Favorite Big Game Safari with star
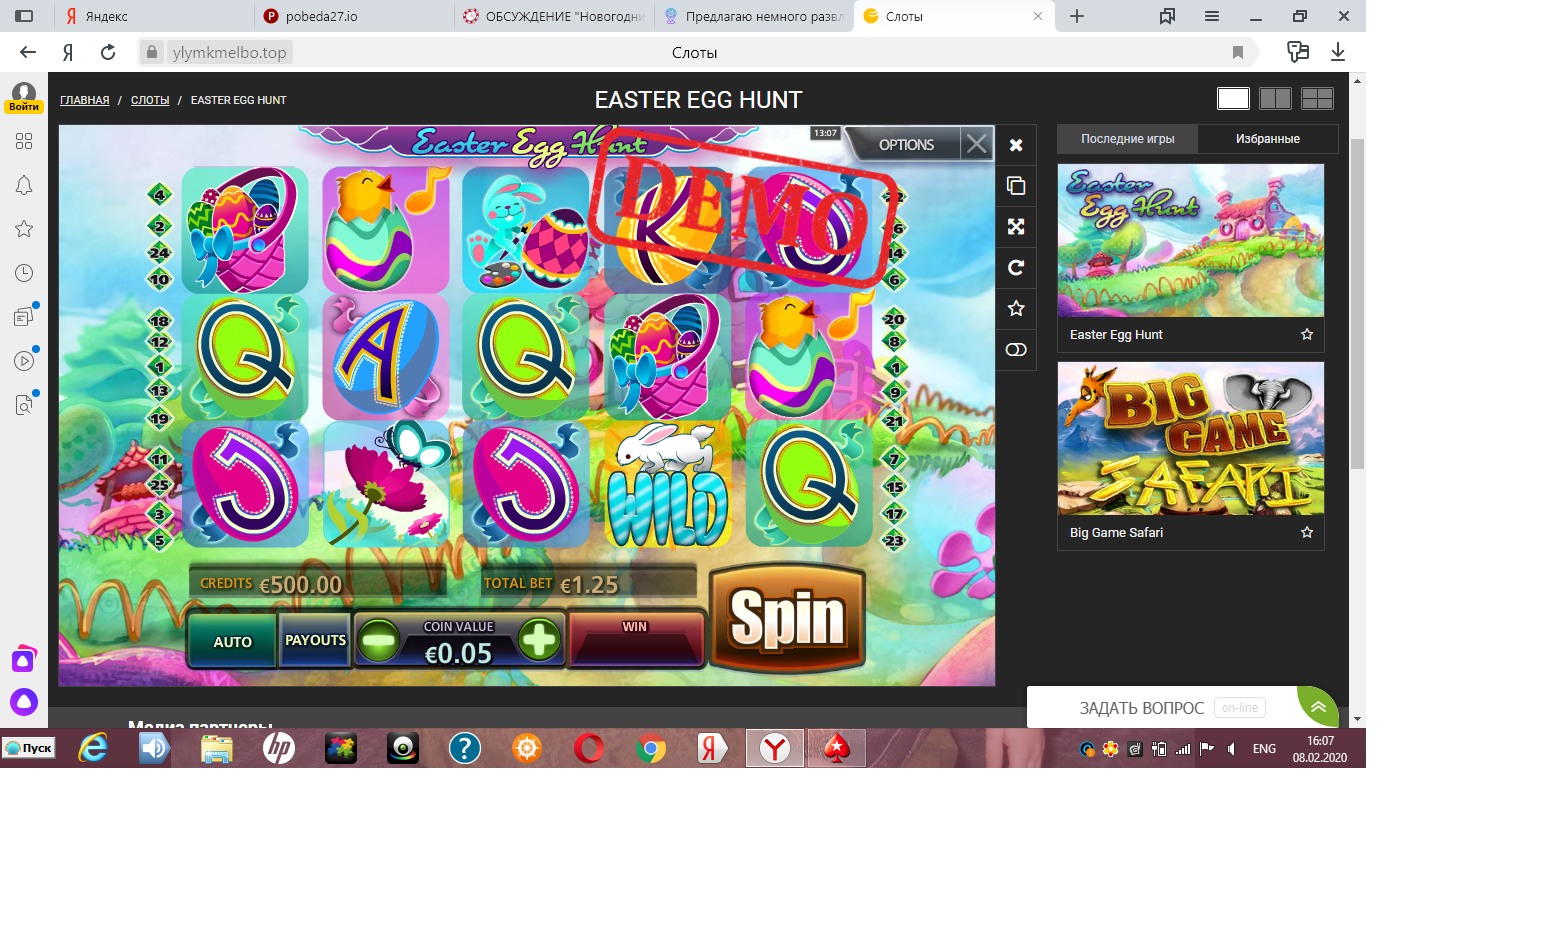1554x930 pixels. [1306, 533]
